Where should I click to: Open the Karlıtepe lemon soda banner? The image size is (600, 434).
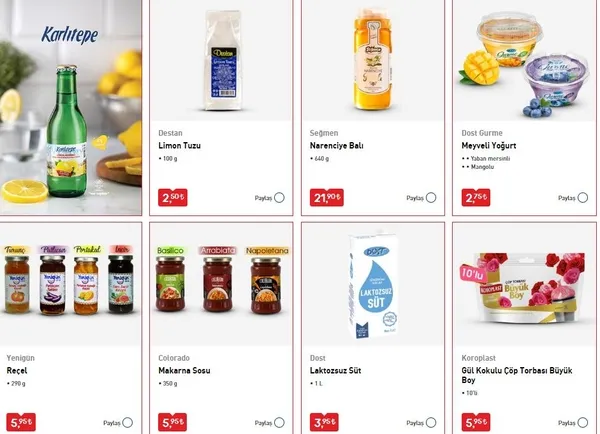pos(70,107)
